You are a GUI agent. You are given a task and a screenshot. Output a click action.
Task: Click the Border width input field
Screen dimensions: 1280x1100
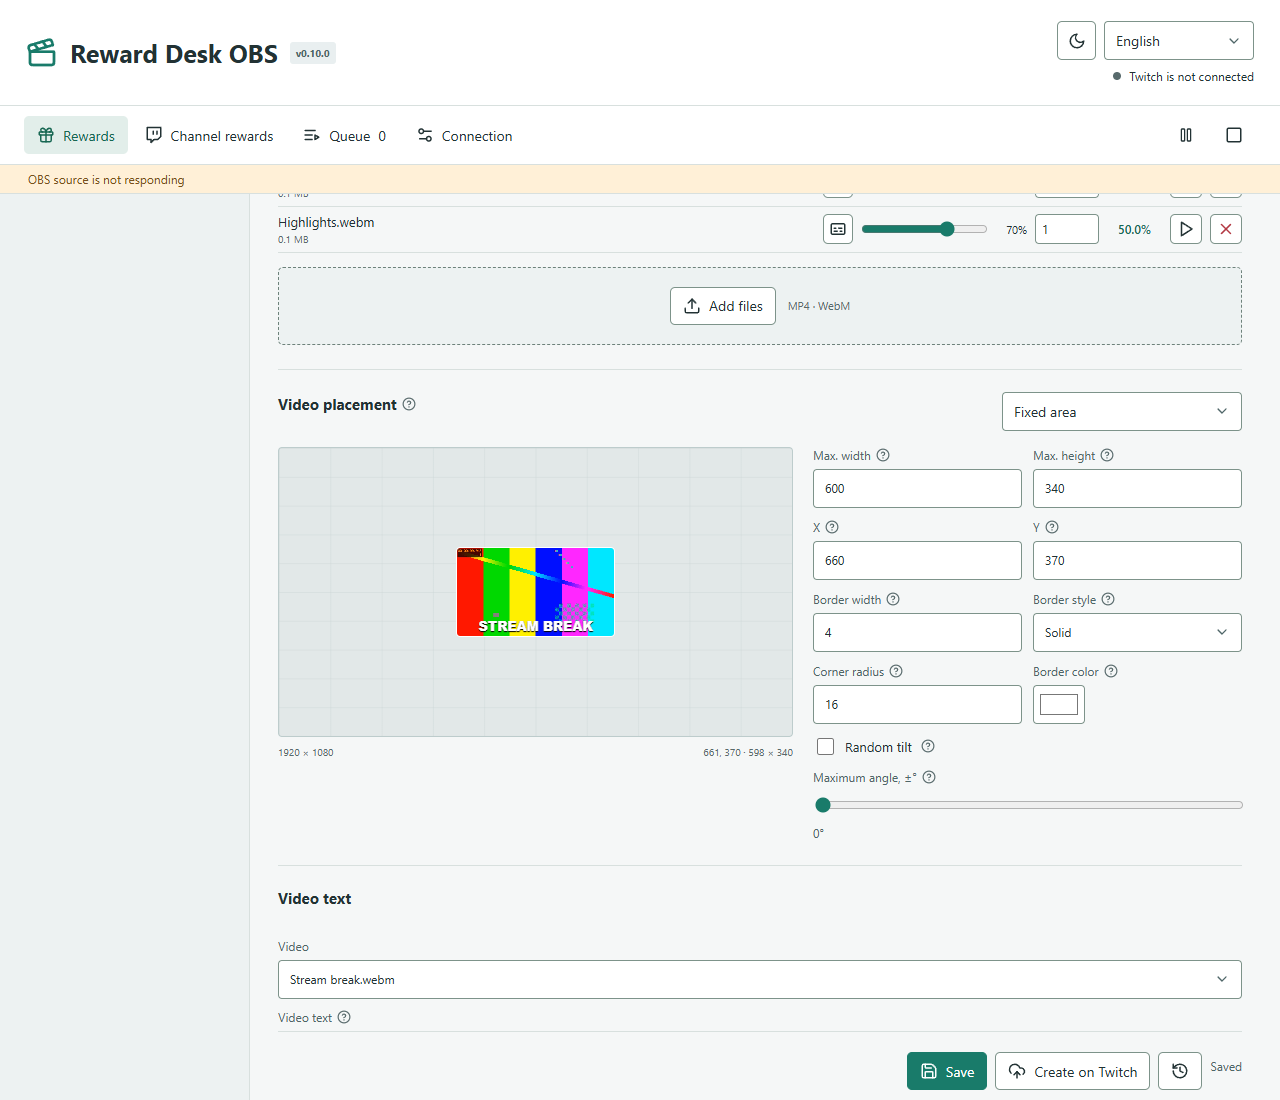917,633
